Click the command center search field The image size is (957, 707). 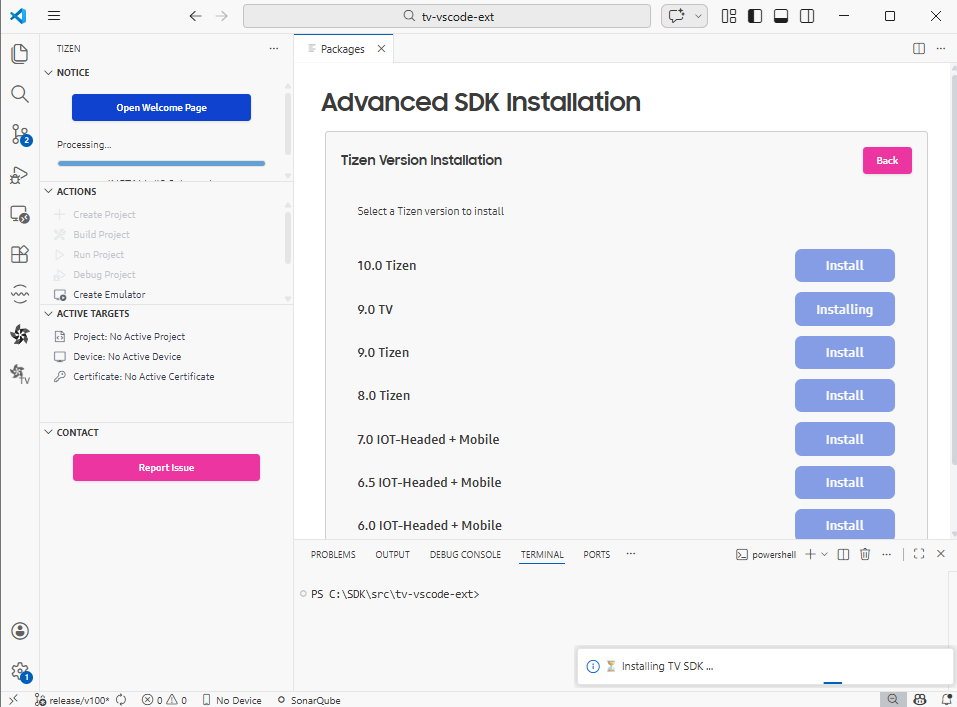tap(446, 16)
